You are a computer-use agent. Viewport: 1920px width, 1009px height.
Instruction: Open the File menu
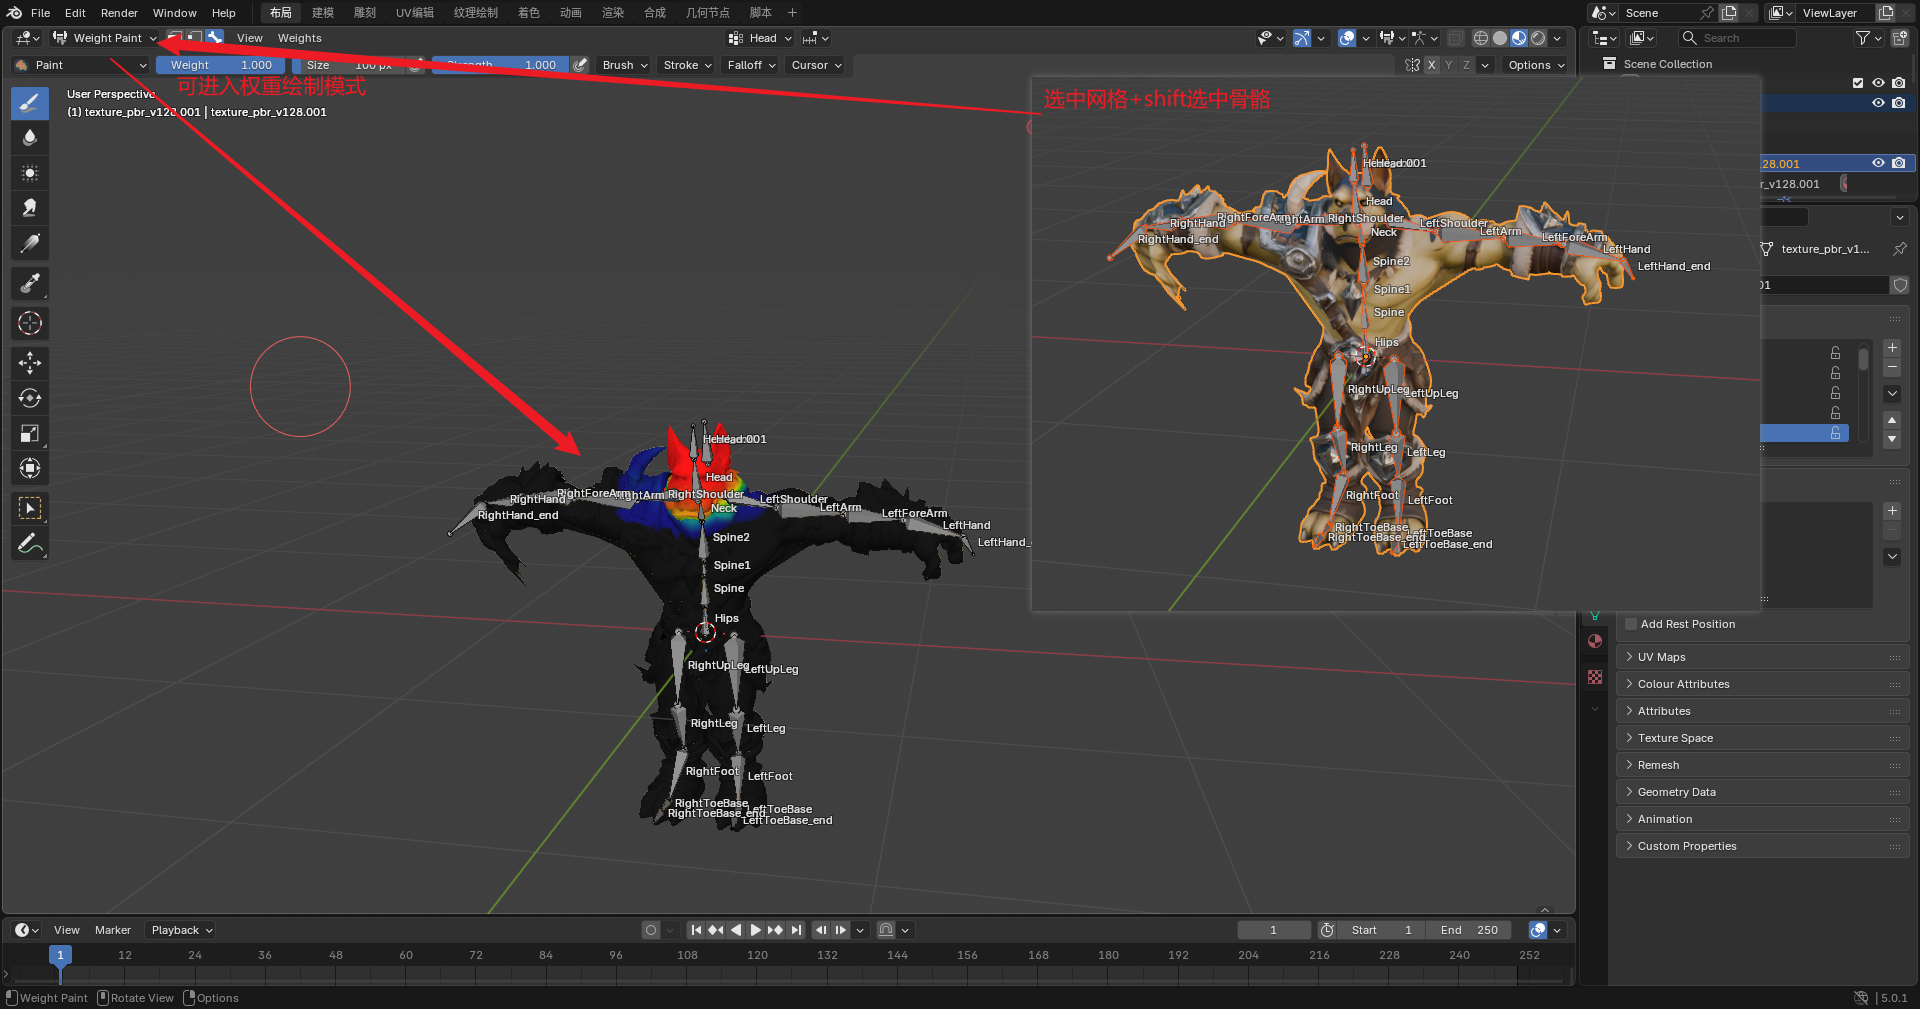40,13
